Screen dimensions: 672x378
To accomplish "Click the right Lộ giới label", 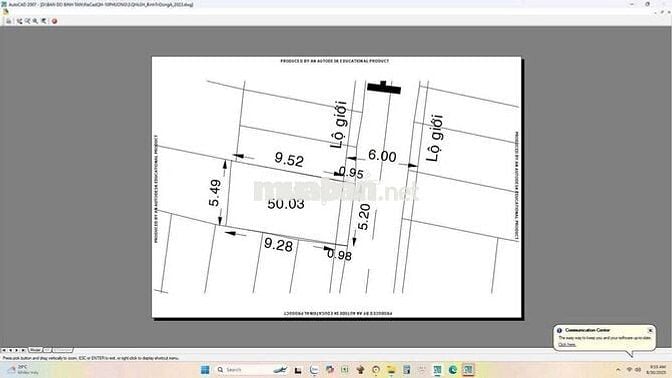I will pos(434,138).
